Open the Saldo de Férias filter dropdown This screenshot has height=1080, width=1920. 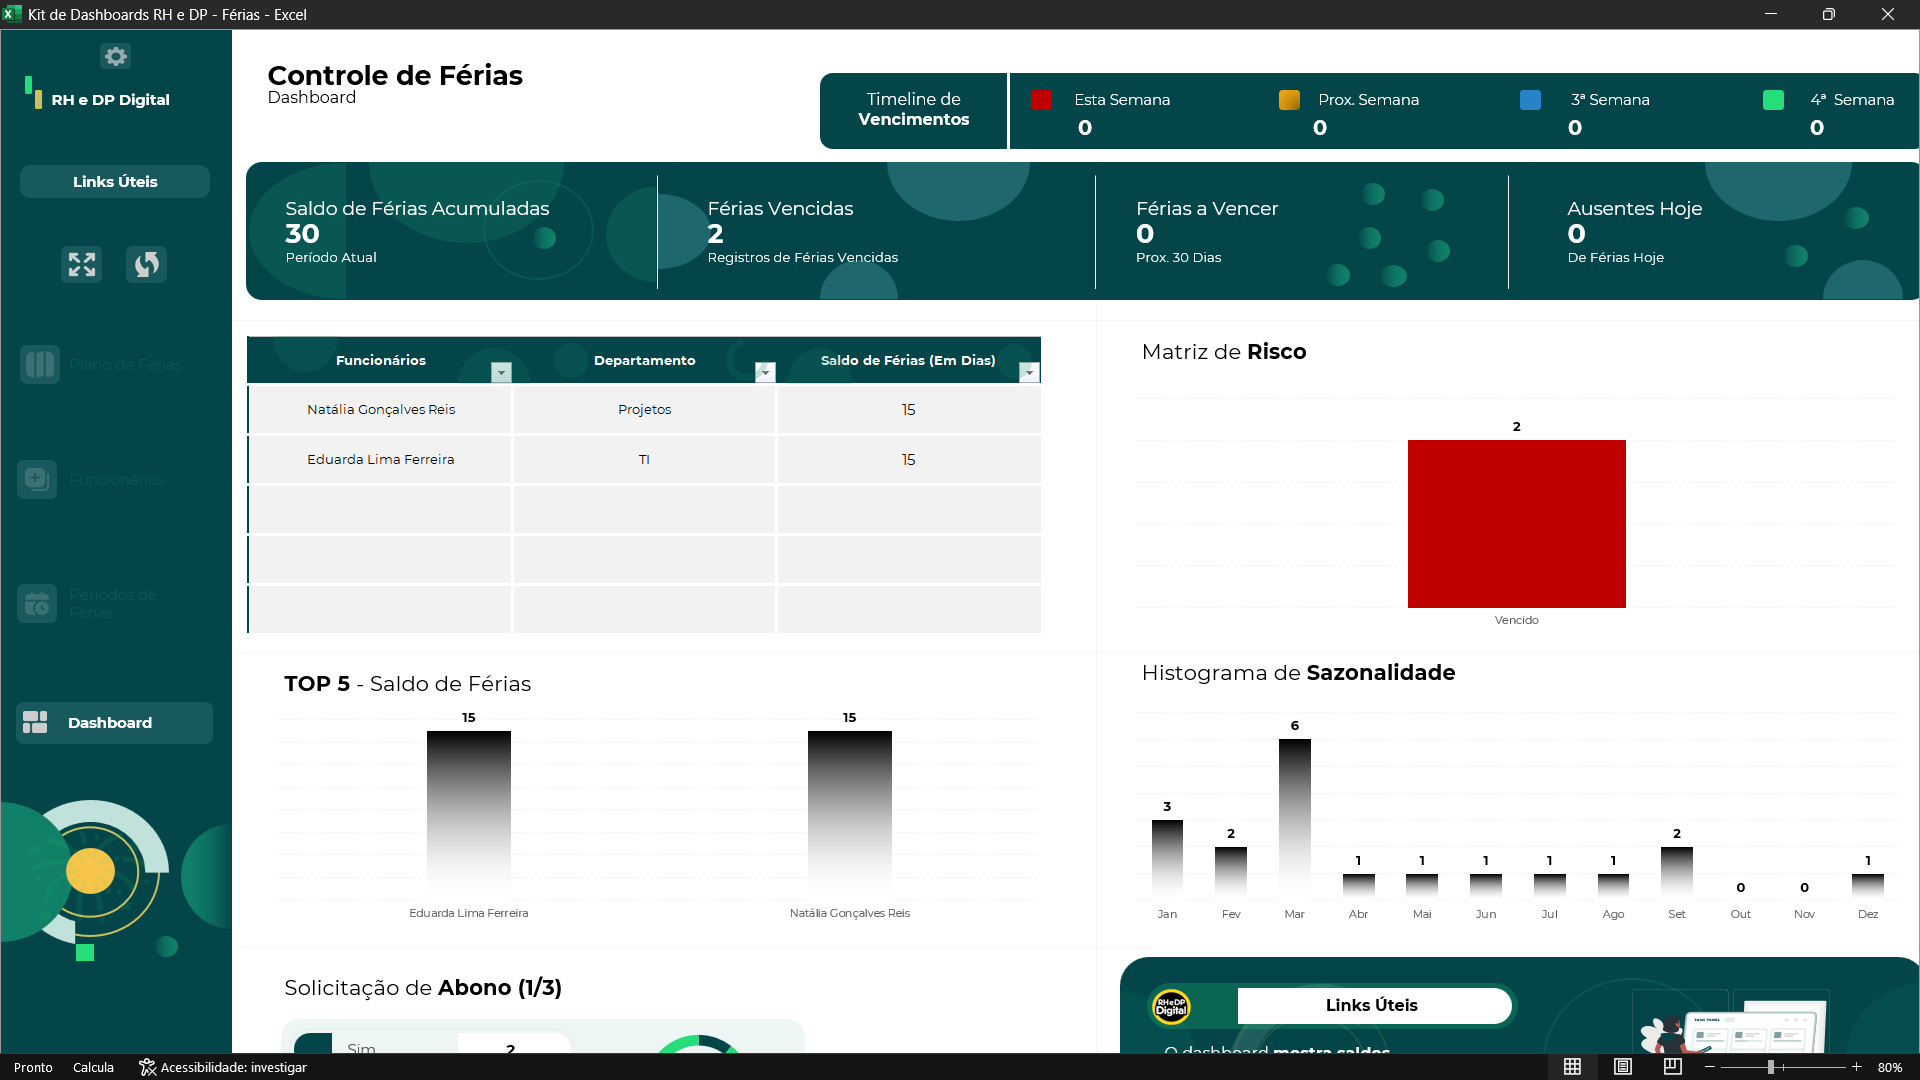[1029, 372]
